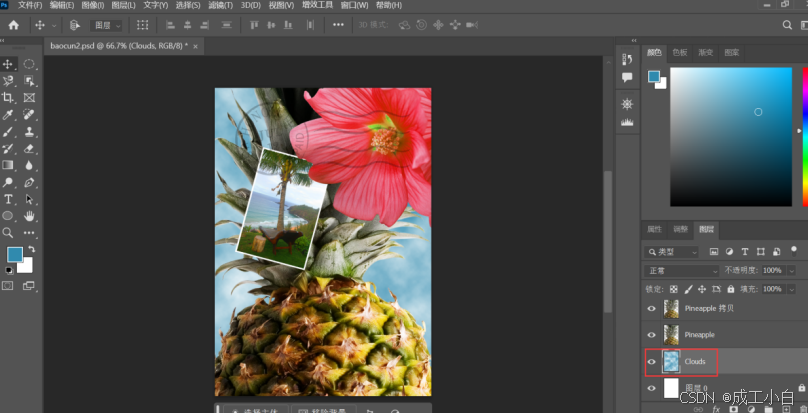808x414 pixels.
Task: Select the Dodge tool
Action: click(x=8, y=182)
